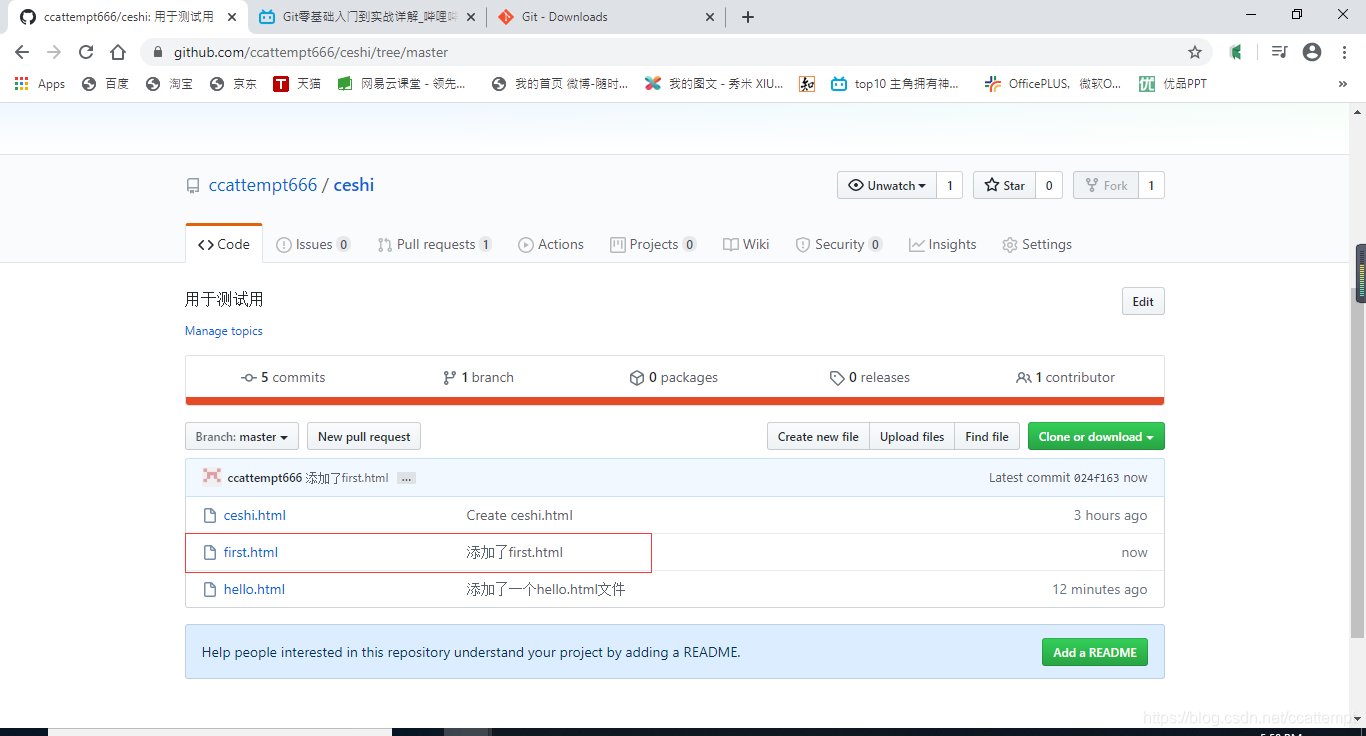The image size is (1366, 736).
Task: Click the watchers count 1
Action: click(950, 185)
